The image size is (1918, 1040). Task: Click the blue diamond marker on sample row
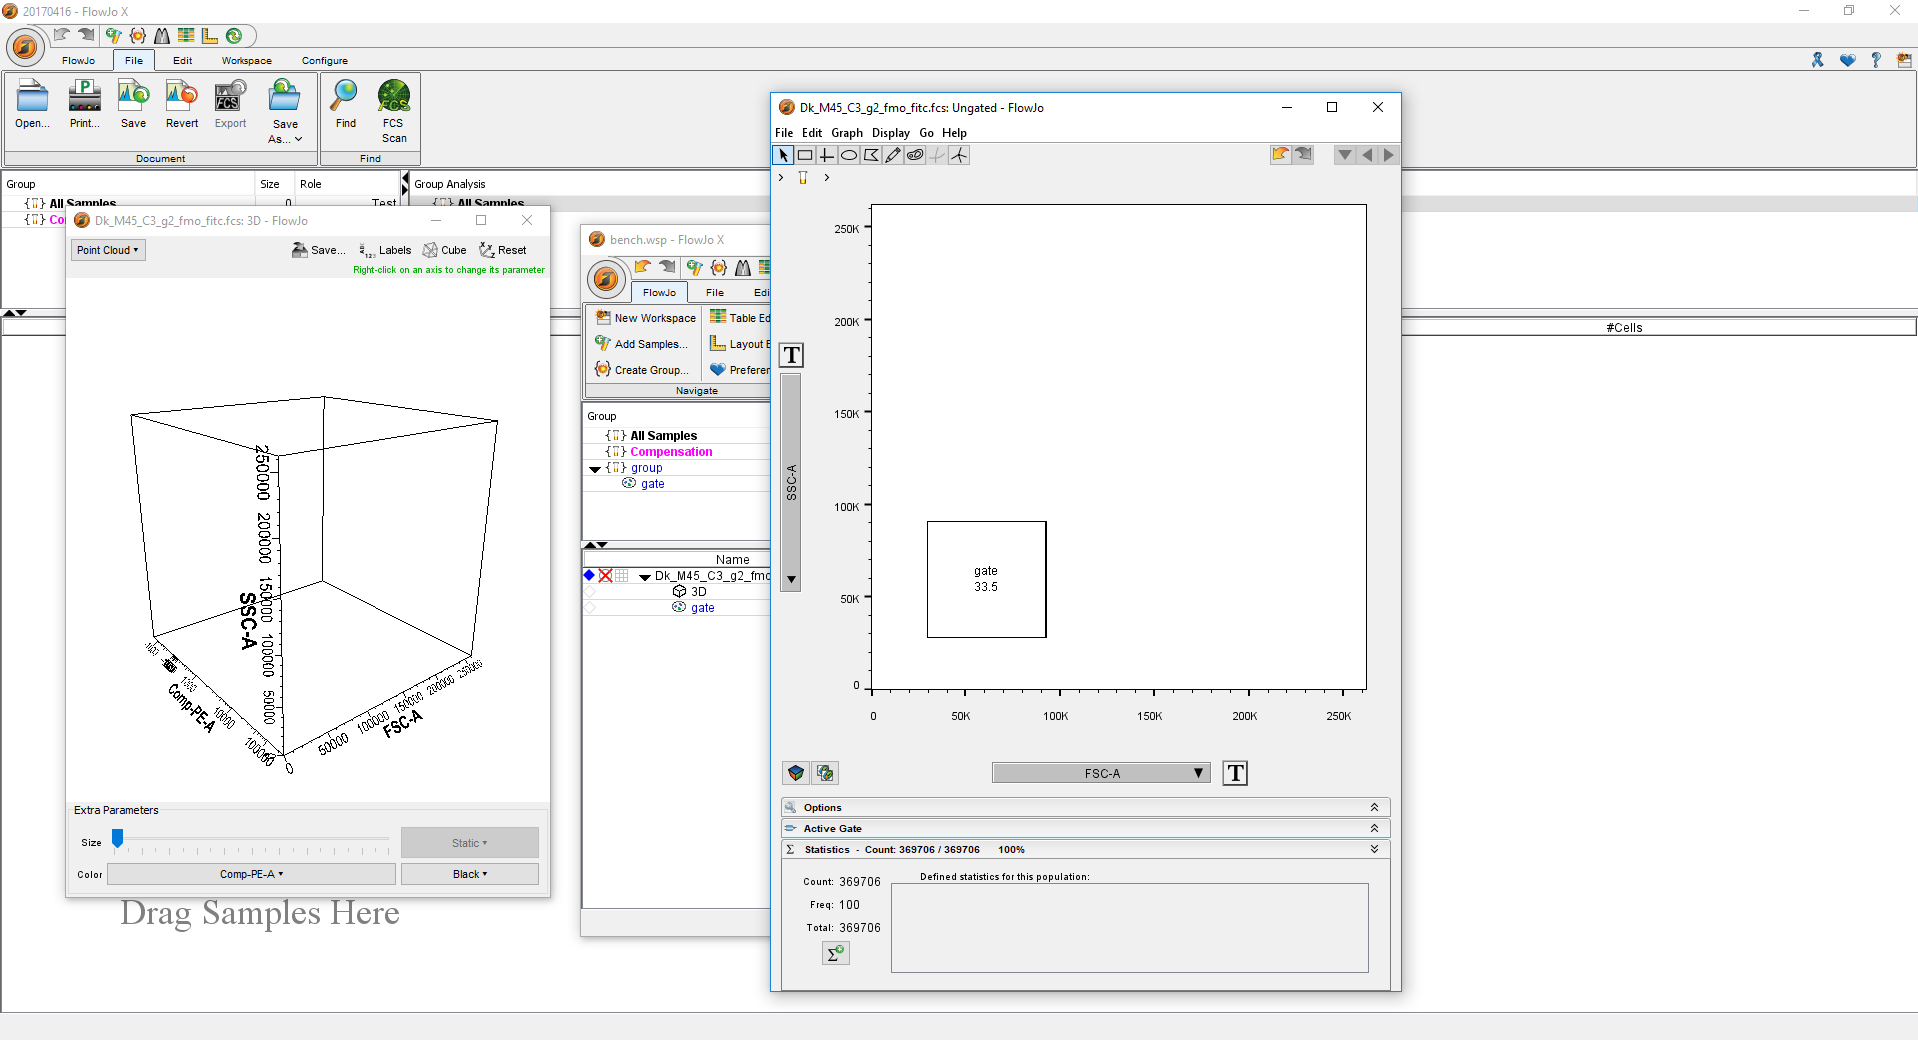[x=589, y=575]
